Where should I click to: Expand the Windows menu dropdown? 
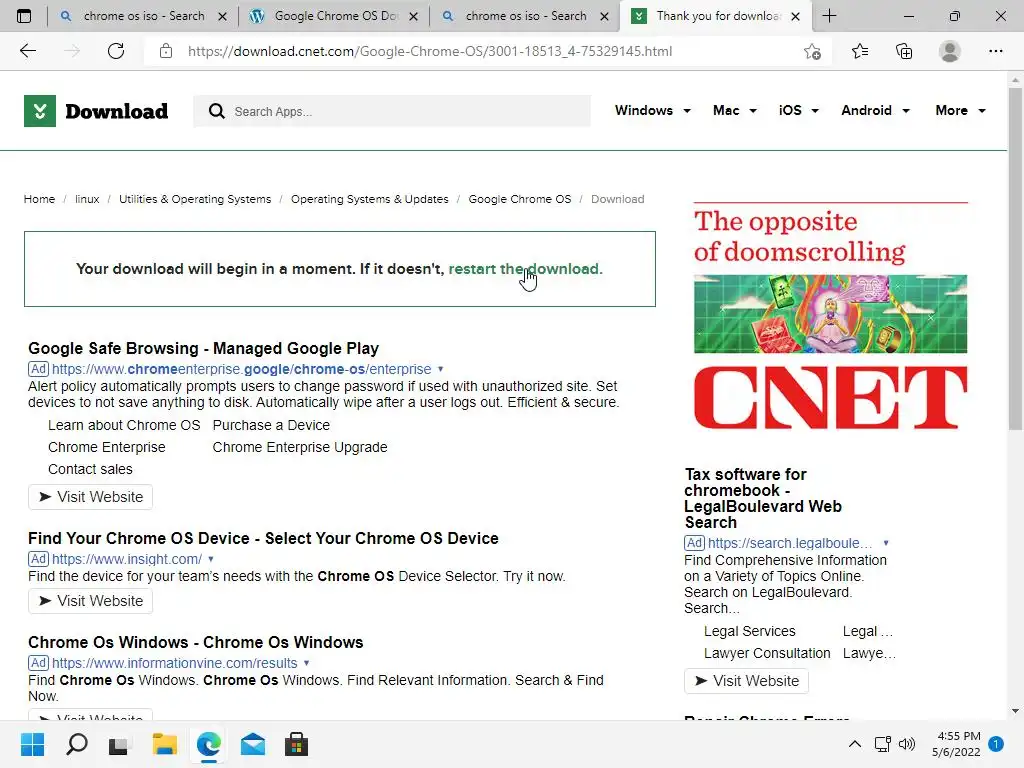click(x=652, y=110)
